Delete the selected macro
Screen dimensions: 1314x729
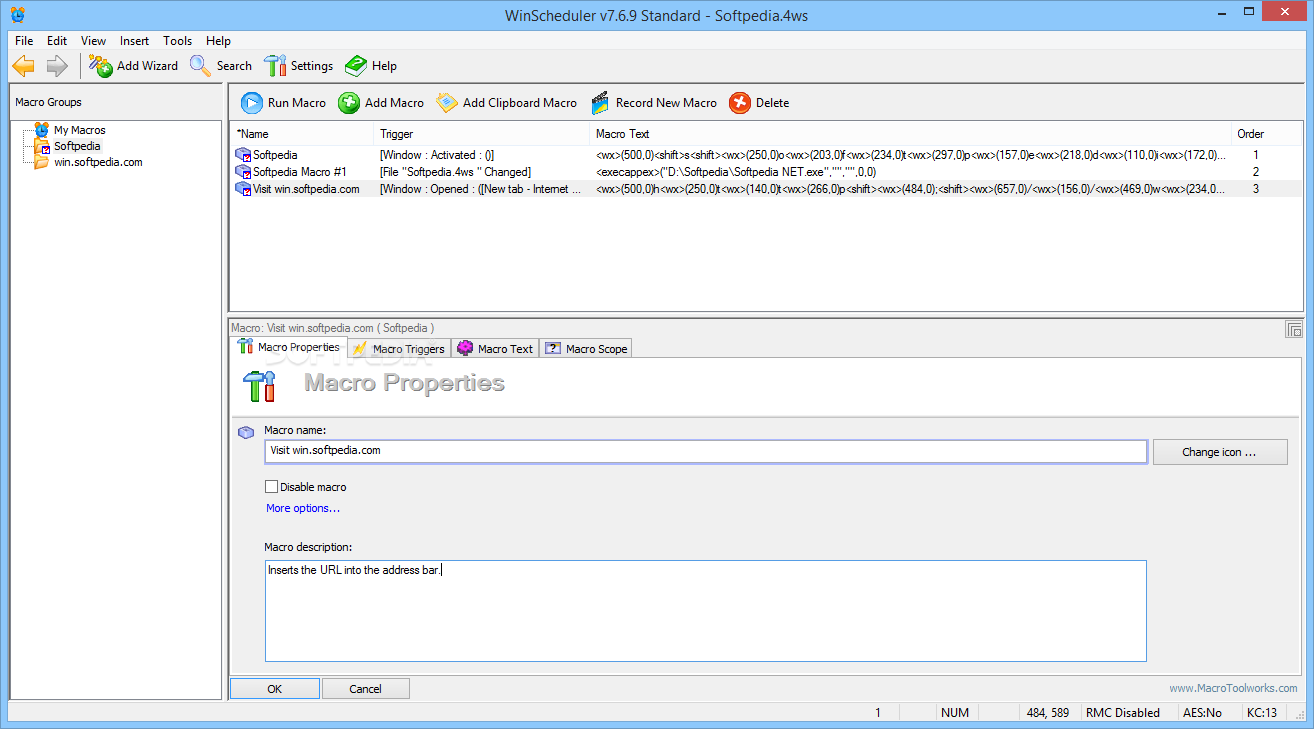pos(759,103)
